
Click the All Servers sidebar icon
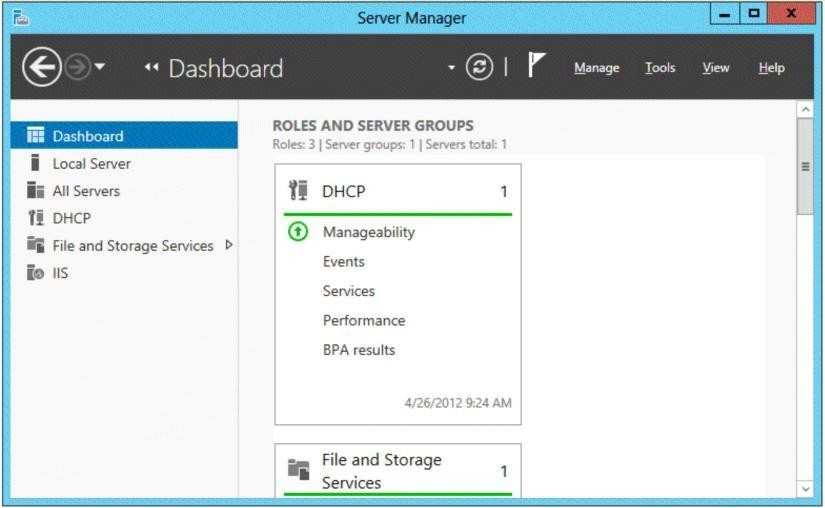click(x=35, y=190)
